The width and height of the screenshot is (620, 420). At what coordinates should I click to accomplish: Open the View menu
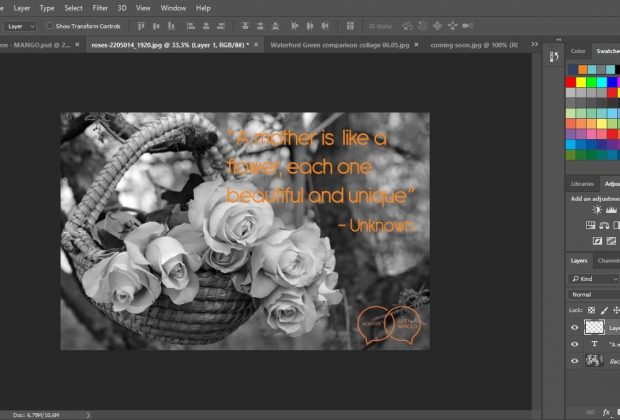tap(143, 8)
